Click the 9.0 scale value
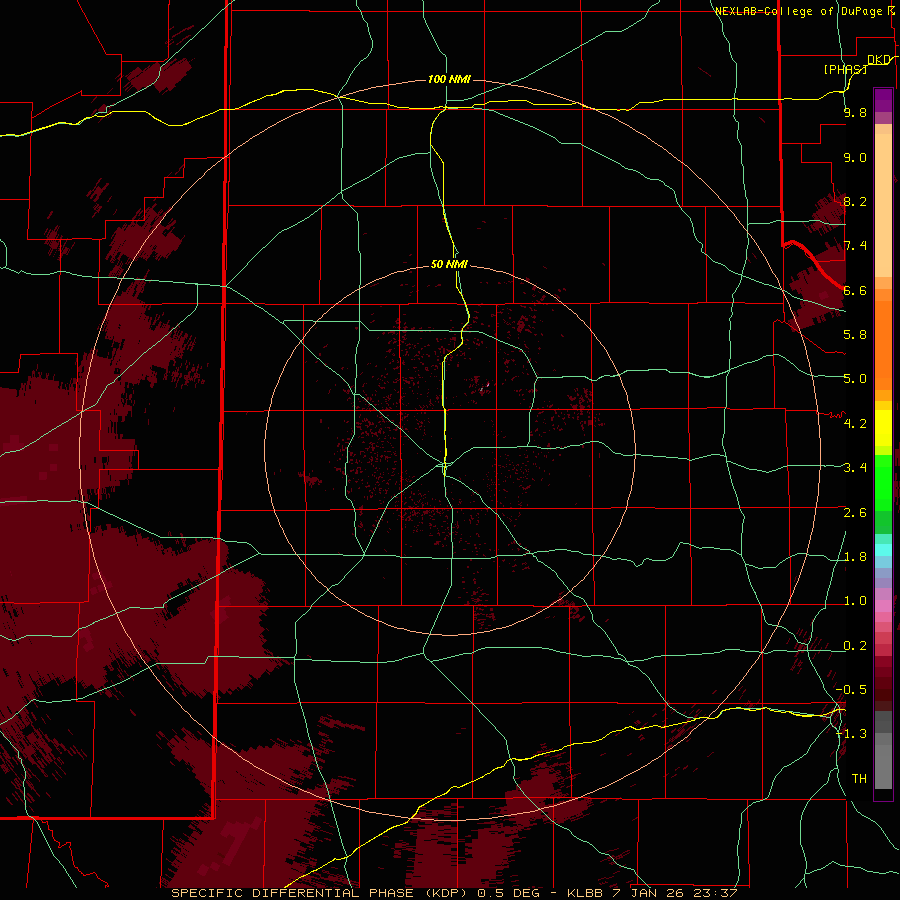900x900 pixels. (x=855, y=157)
